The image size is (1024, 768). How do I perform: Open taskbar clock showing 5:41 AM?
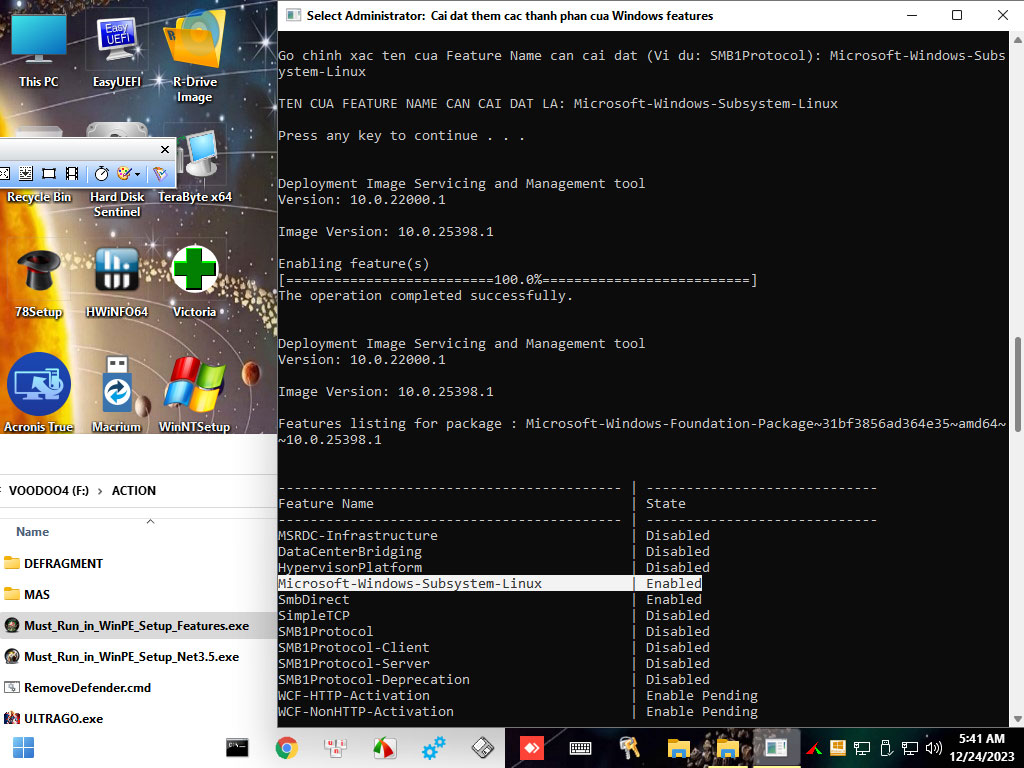point(982,748)
